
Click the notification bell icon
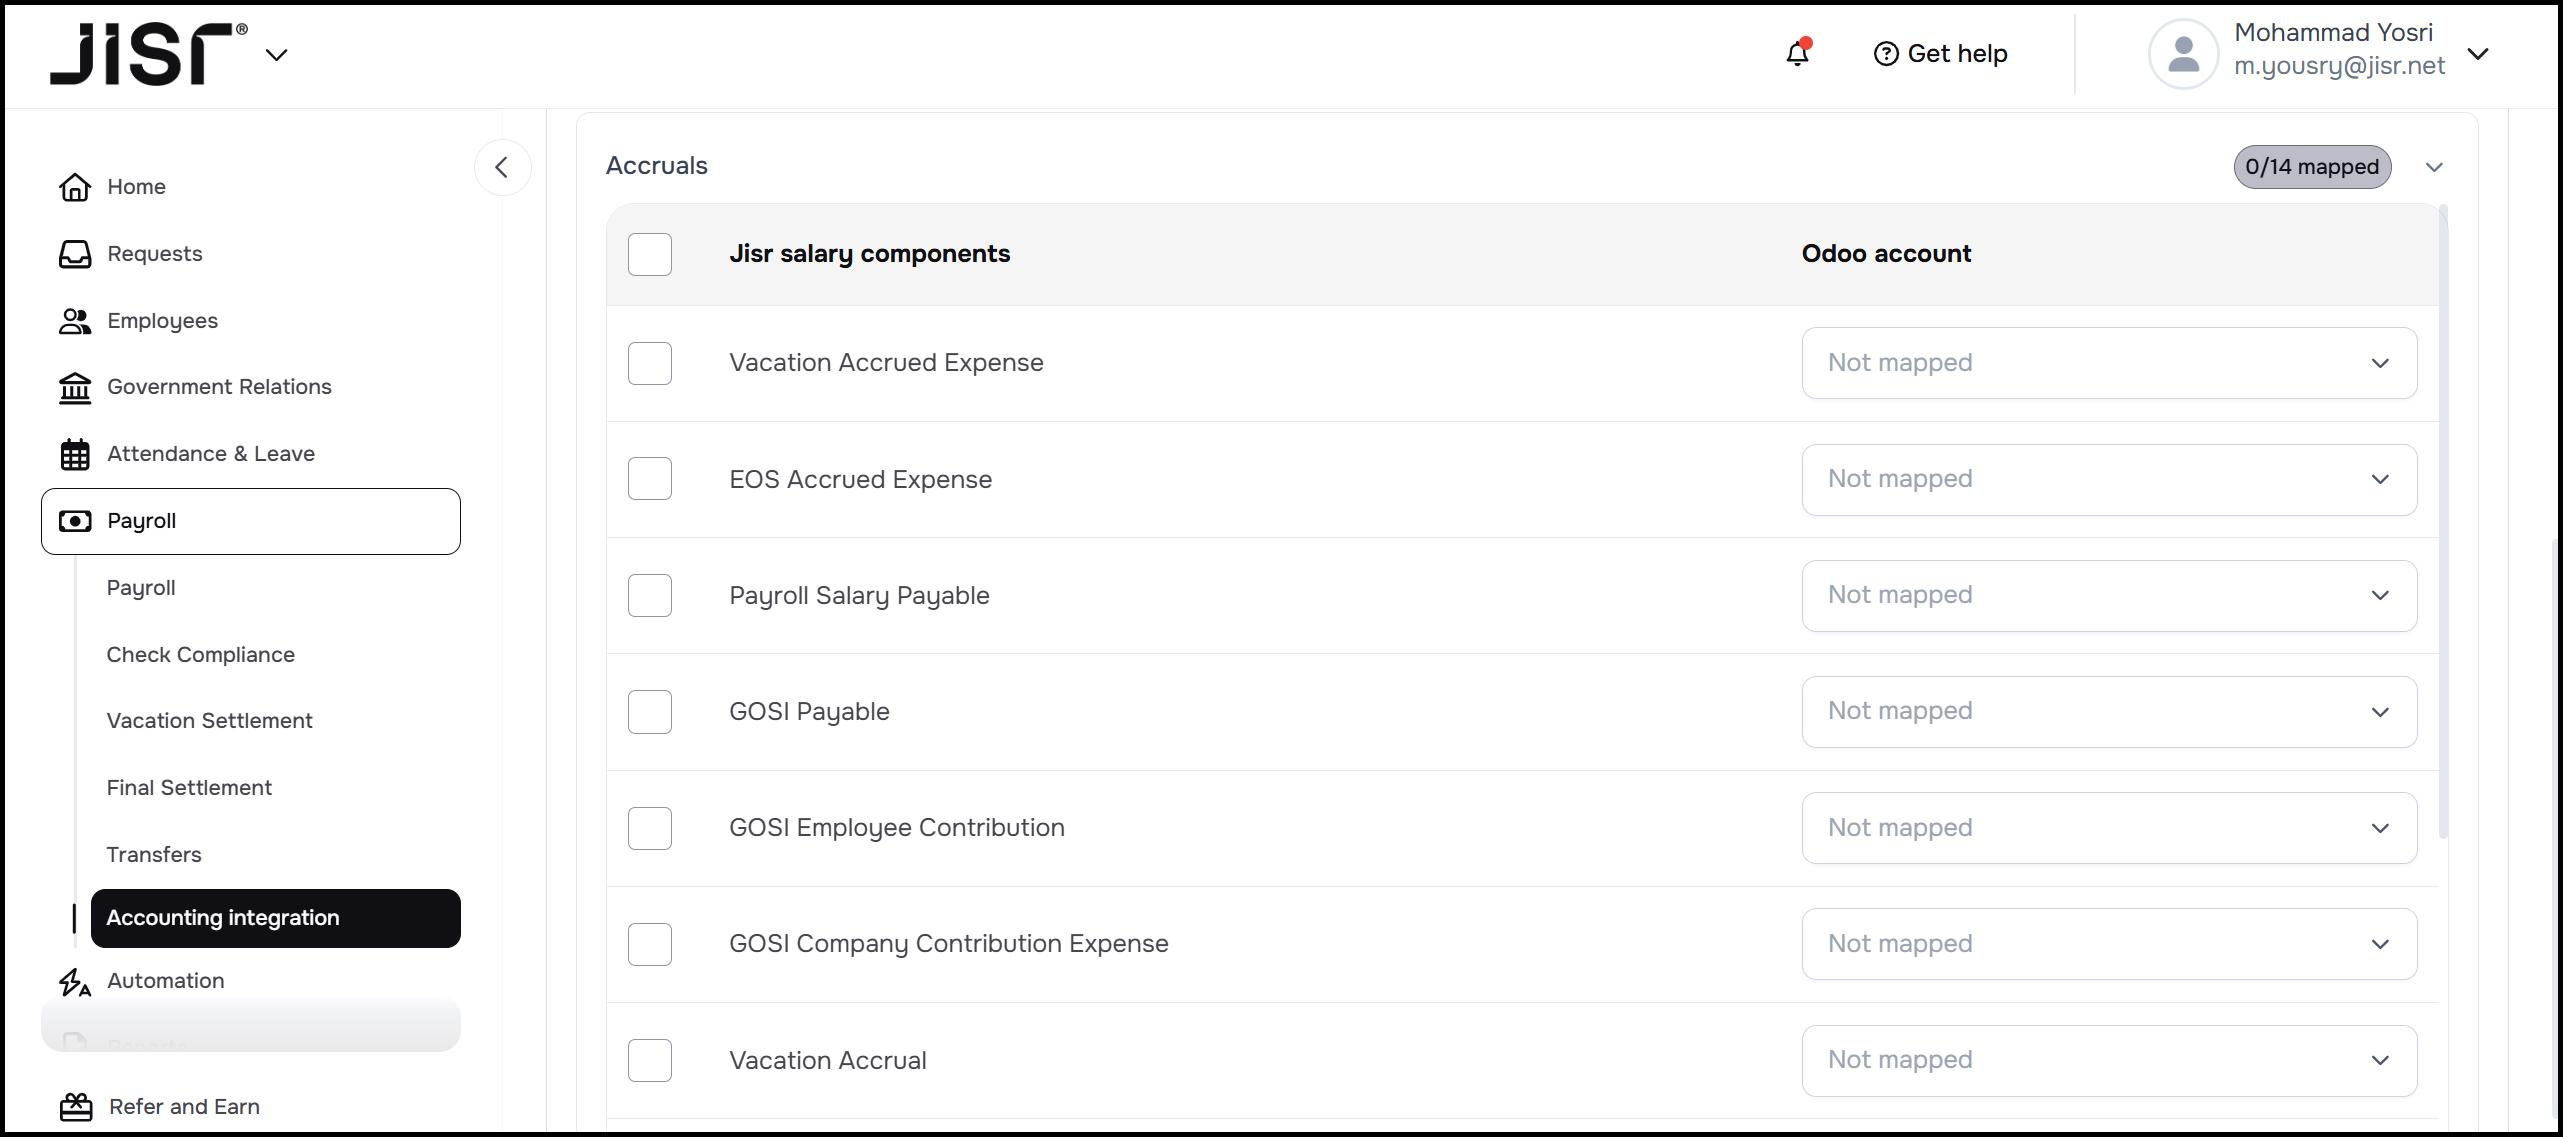coord(1797,54)
